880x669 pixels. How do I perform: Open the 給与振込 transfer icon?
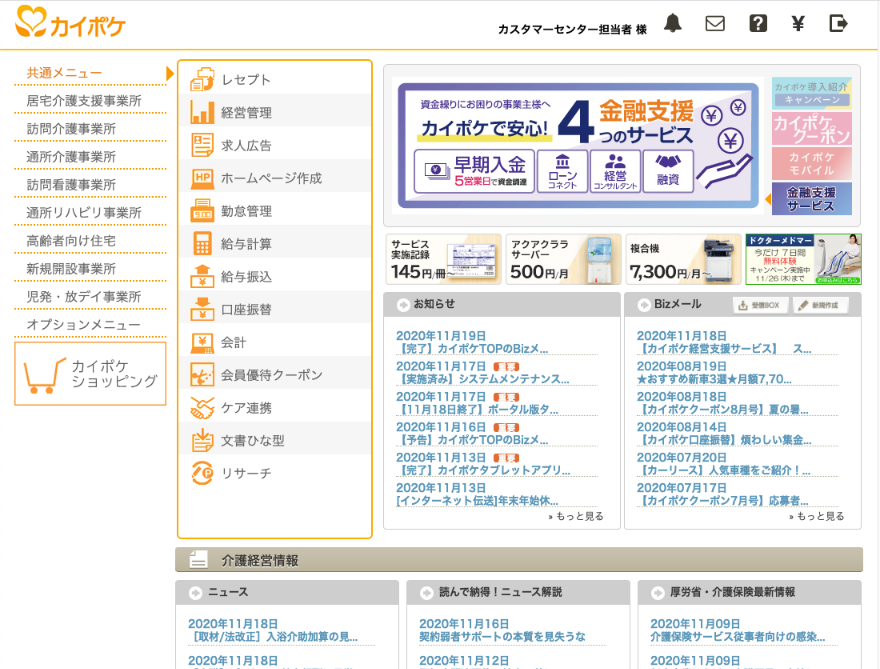click(x=202, y=276)
